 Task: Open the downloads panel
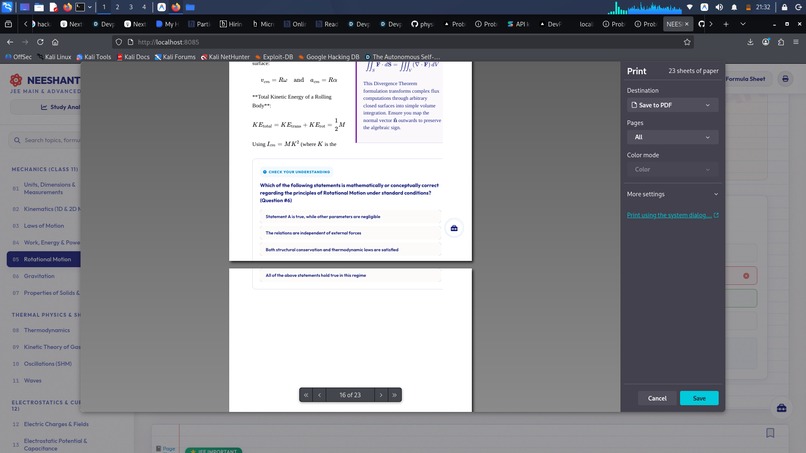click(x=750, y=42)
